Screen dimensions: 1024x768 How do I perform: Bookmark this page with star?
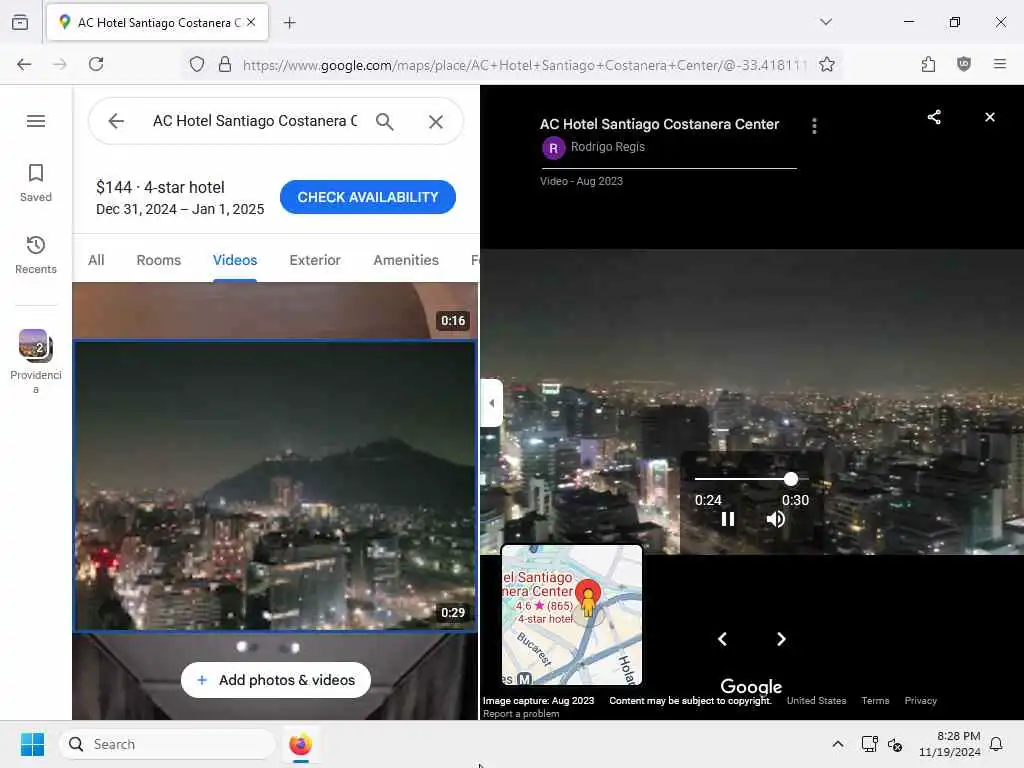(827, 64)
